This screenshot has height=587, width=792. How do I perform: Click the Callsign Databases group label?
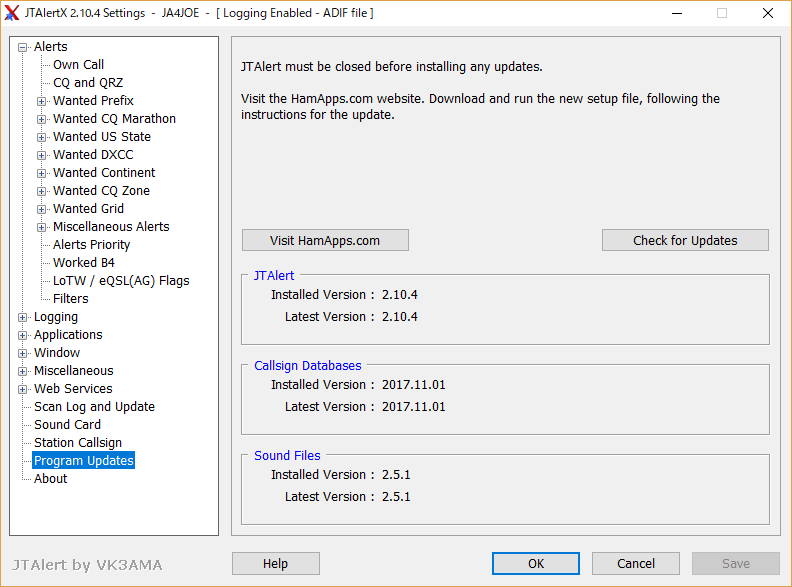(x=308, y=366)
